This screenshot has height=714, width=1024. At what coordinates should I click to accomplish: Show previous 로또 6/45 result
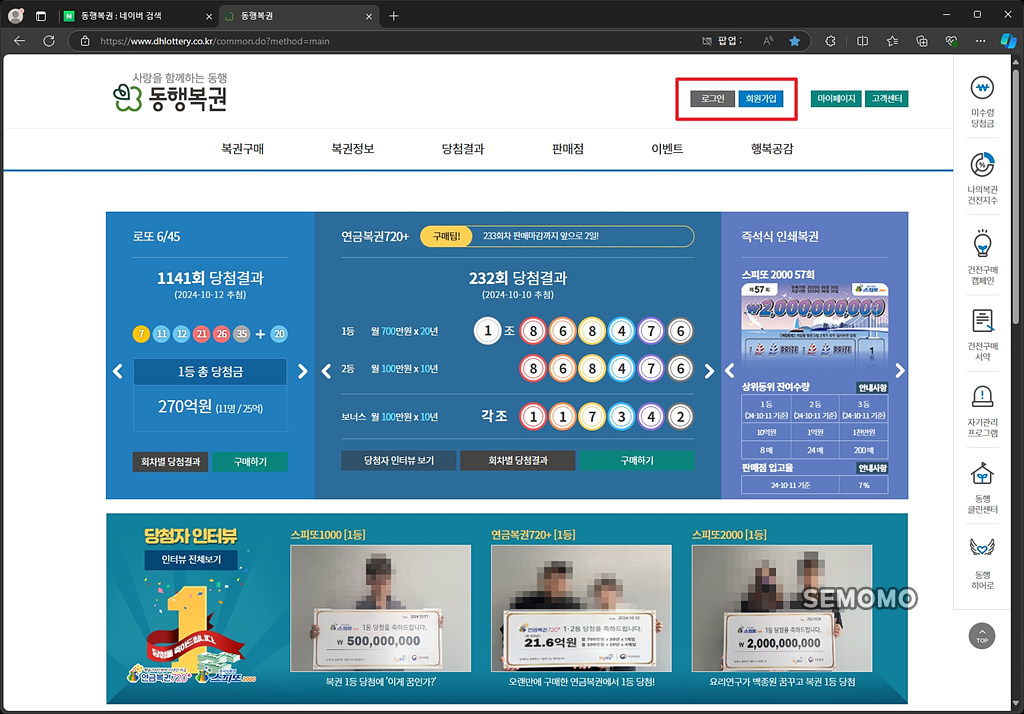(118, 371)
